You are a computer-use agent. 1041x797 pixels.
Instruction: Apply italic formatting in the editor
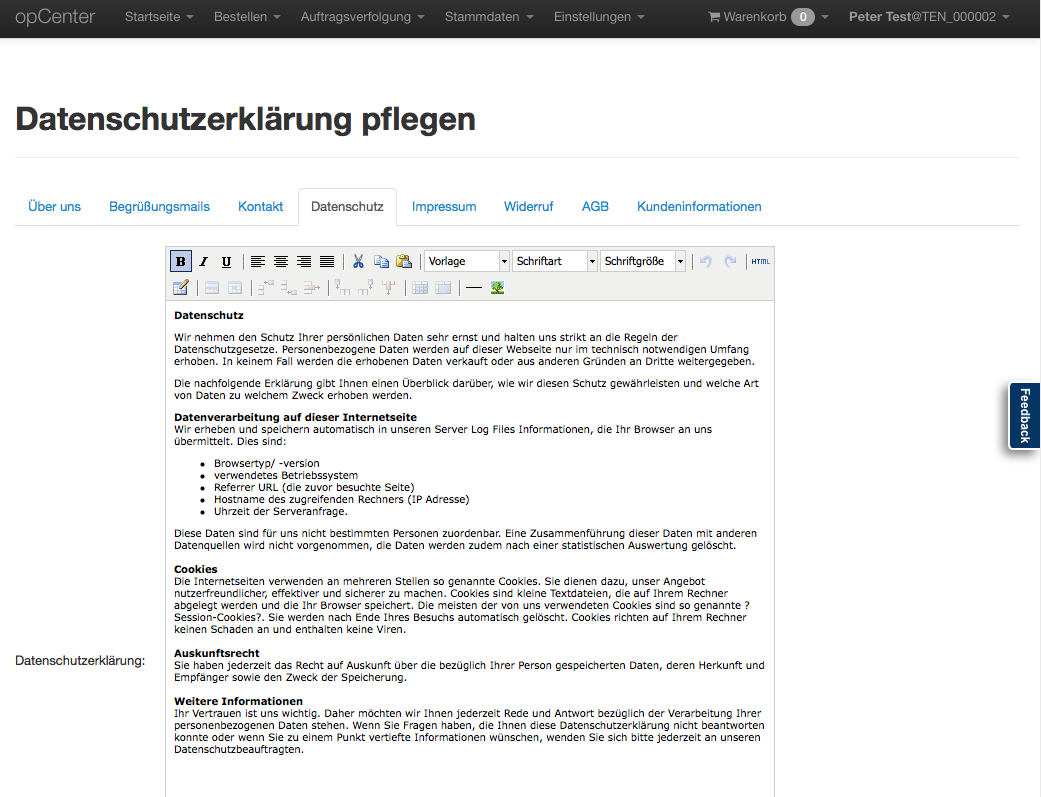(203, 261)
